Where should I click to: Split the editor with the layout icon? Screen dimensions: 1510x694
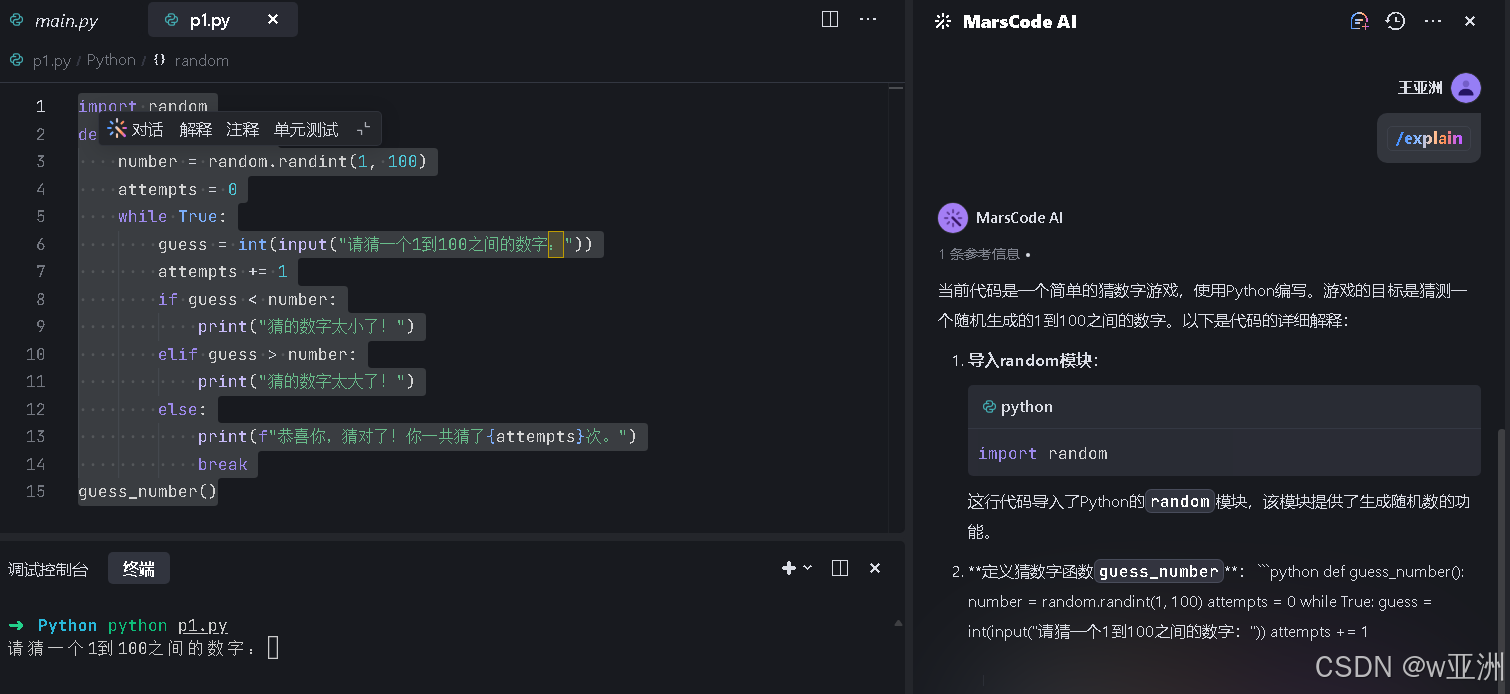click(x=829, y=19)
